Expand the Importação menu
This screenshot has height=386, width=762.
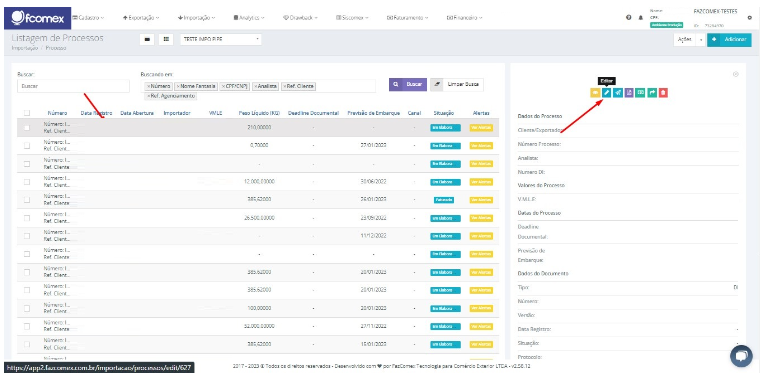coord(196,18)
